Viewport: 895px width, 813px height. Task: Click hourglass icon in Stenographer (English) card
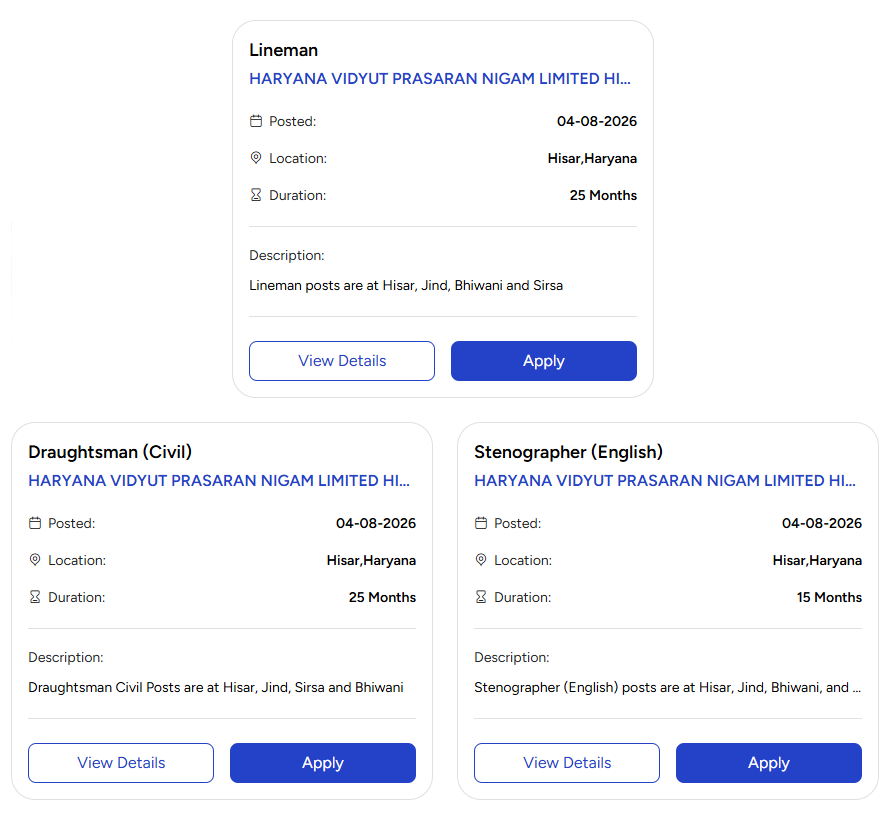click(481, 597)
